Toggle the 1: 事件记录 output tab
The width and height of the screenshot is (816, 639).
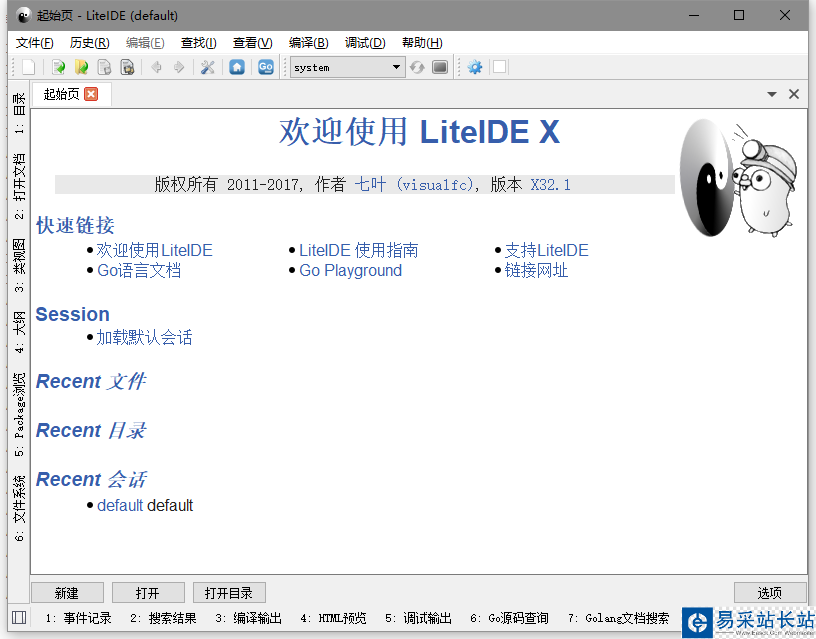tap(79, 618)
